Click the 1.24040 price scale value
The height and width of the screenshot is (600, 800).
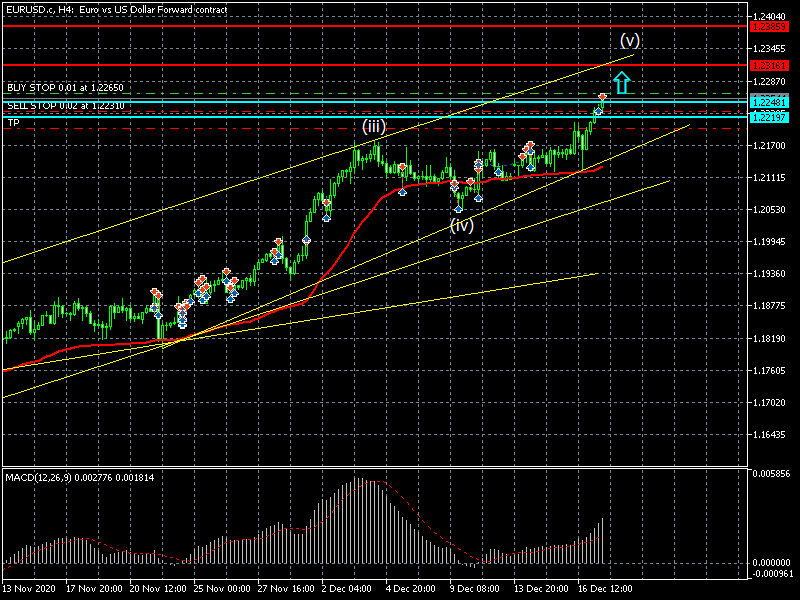773,17
